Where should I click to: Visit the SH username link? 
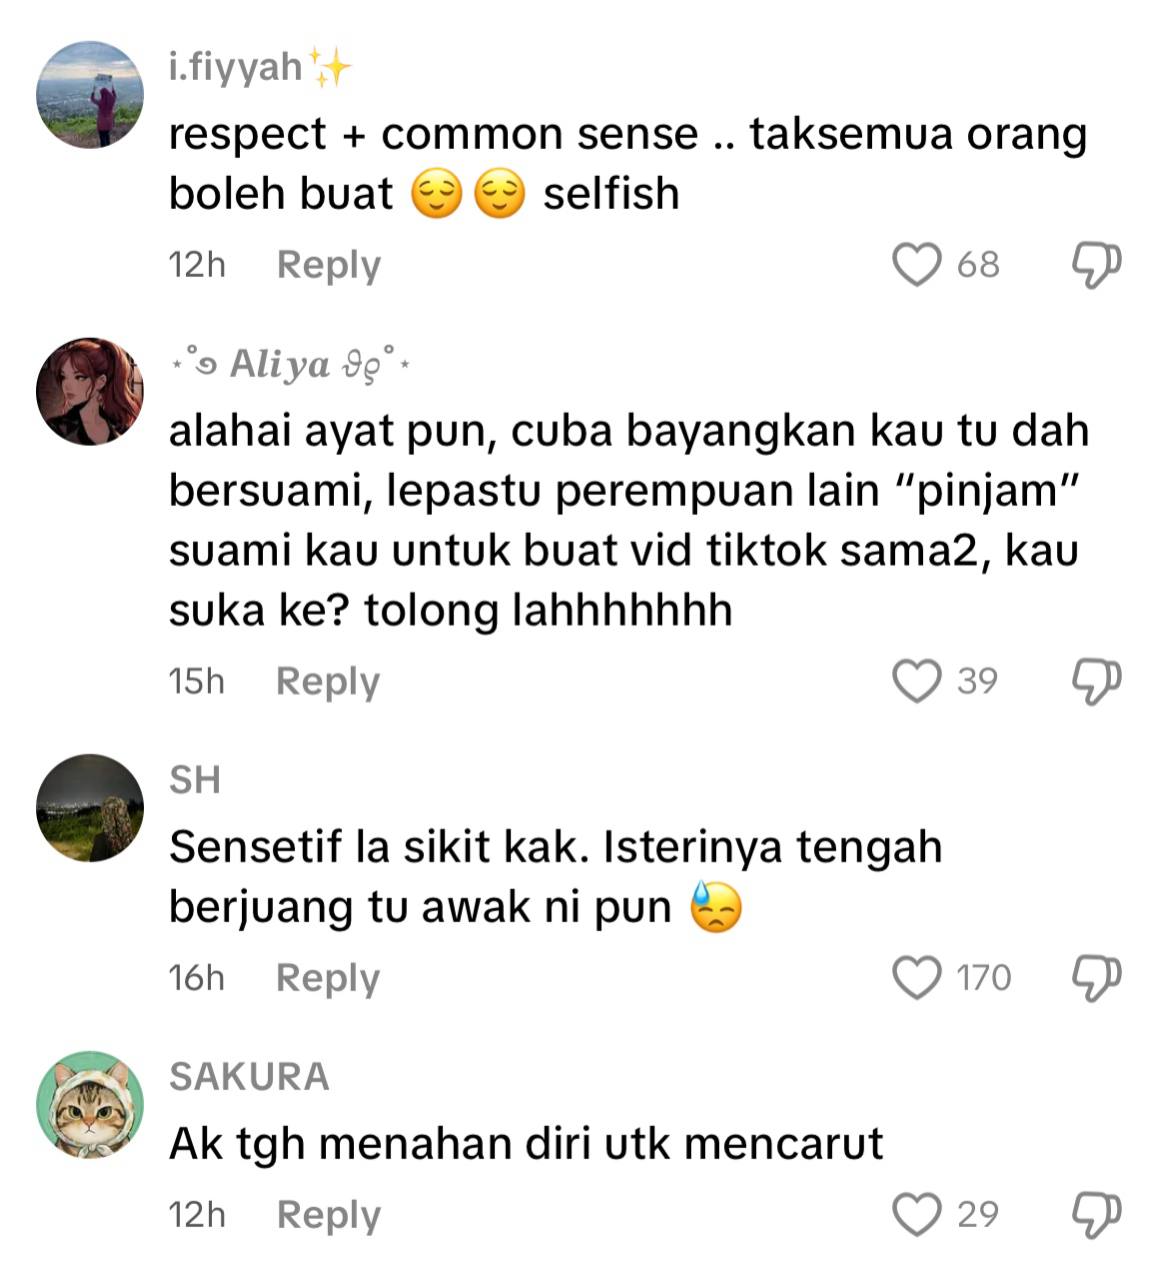[x=195, y=780]
